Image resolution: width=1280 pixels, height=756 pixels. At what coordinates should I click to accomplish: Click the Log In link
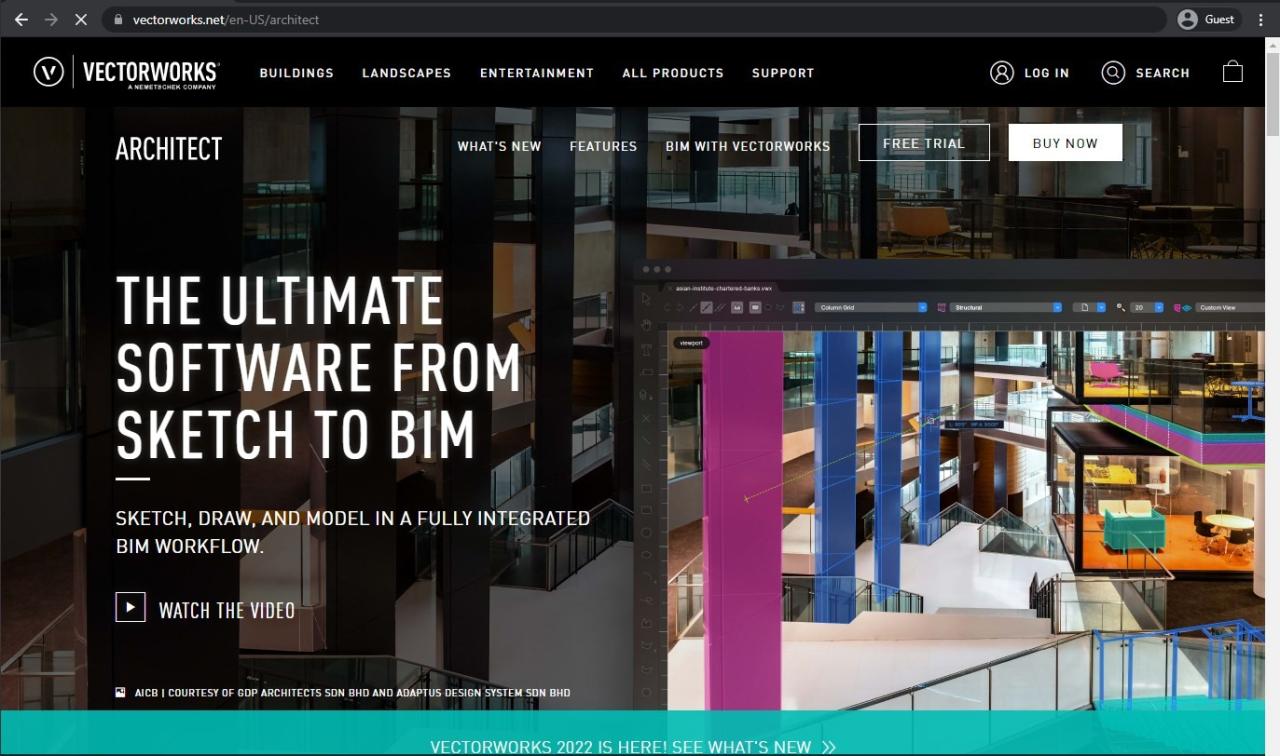[x=1030, y=73]
